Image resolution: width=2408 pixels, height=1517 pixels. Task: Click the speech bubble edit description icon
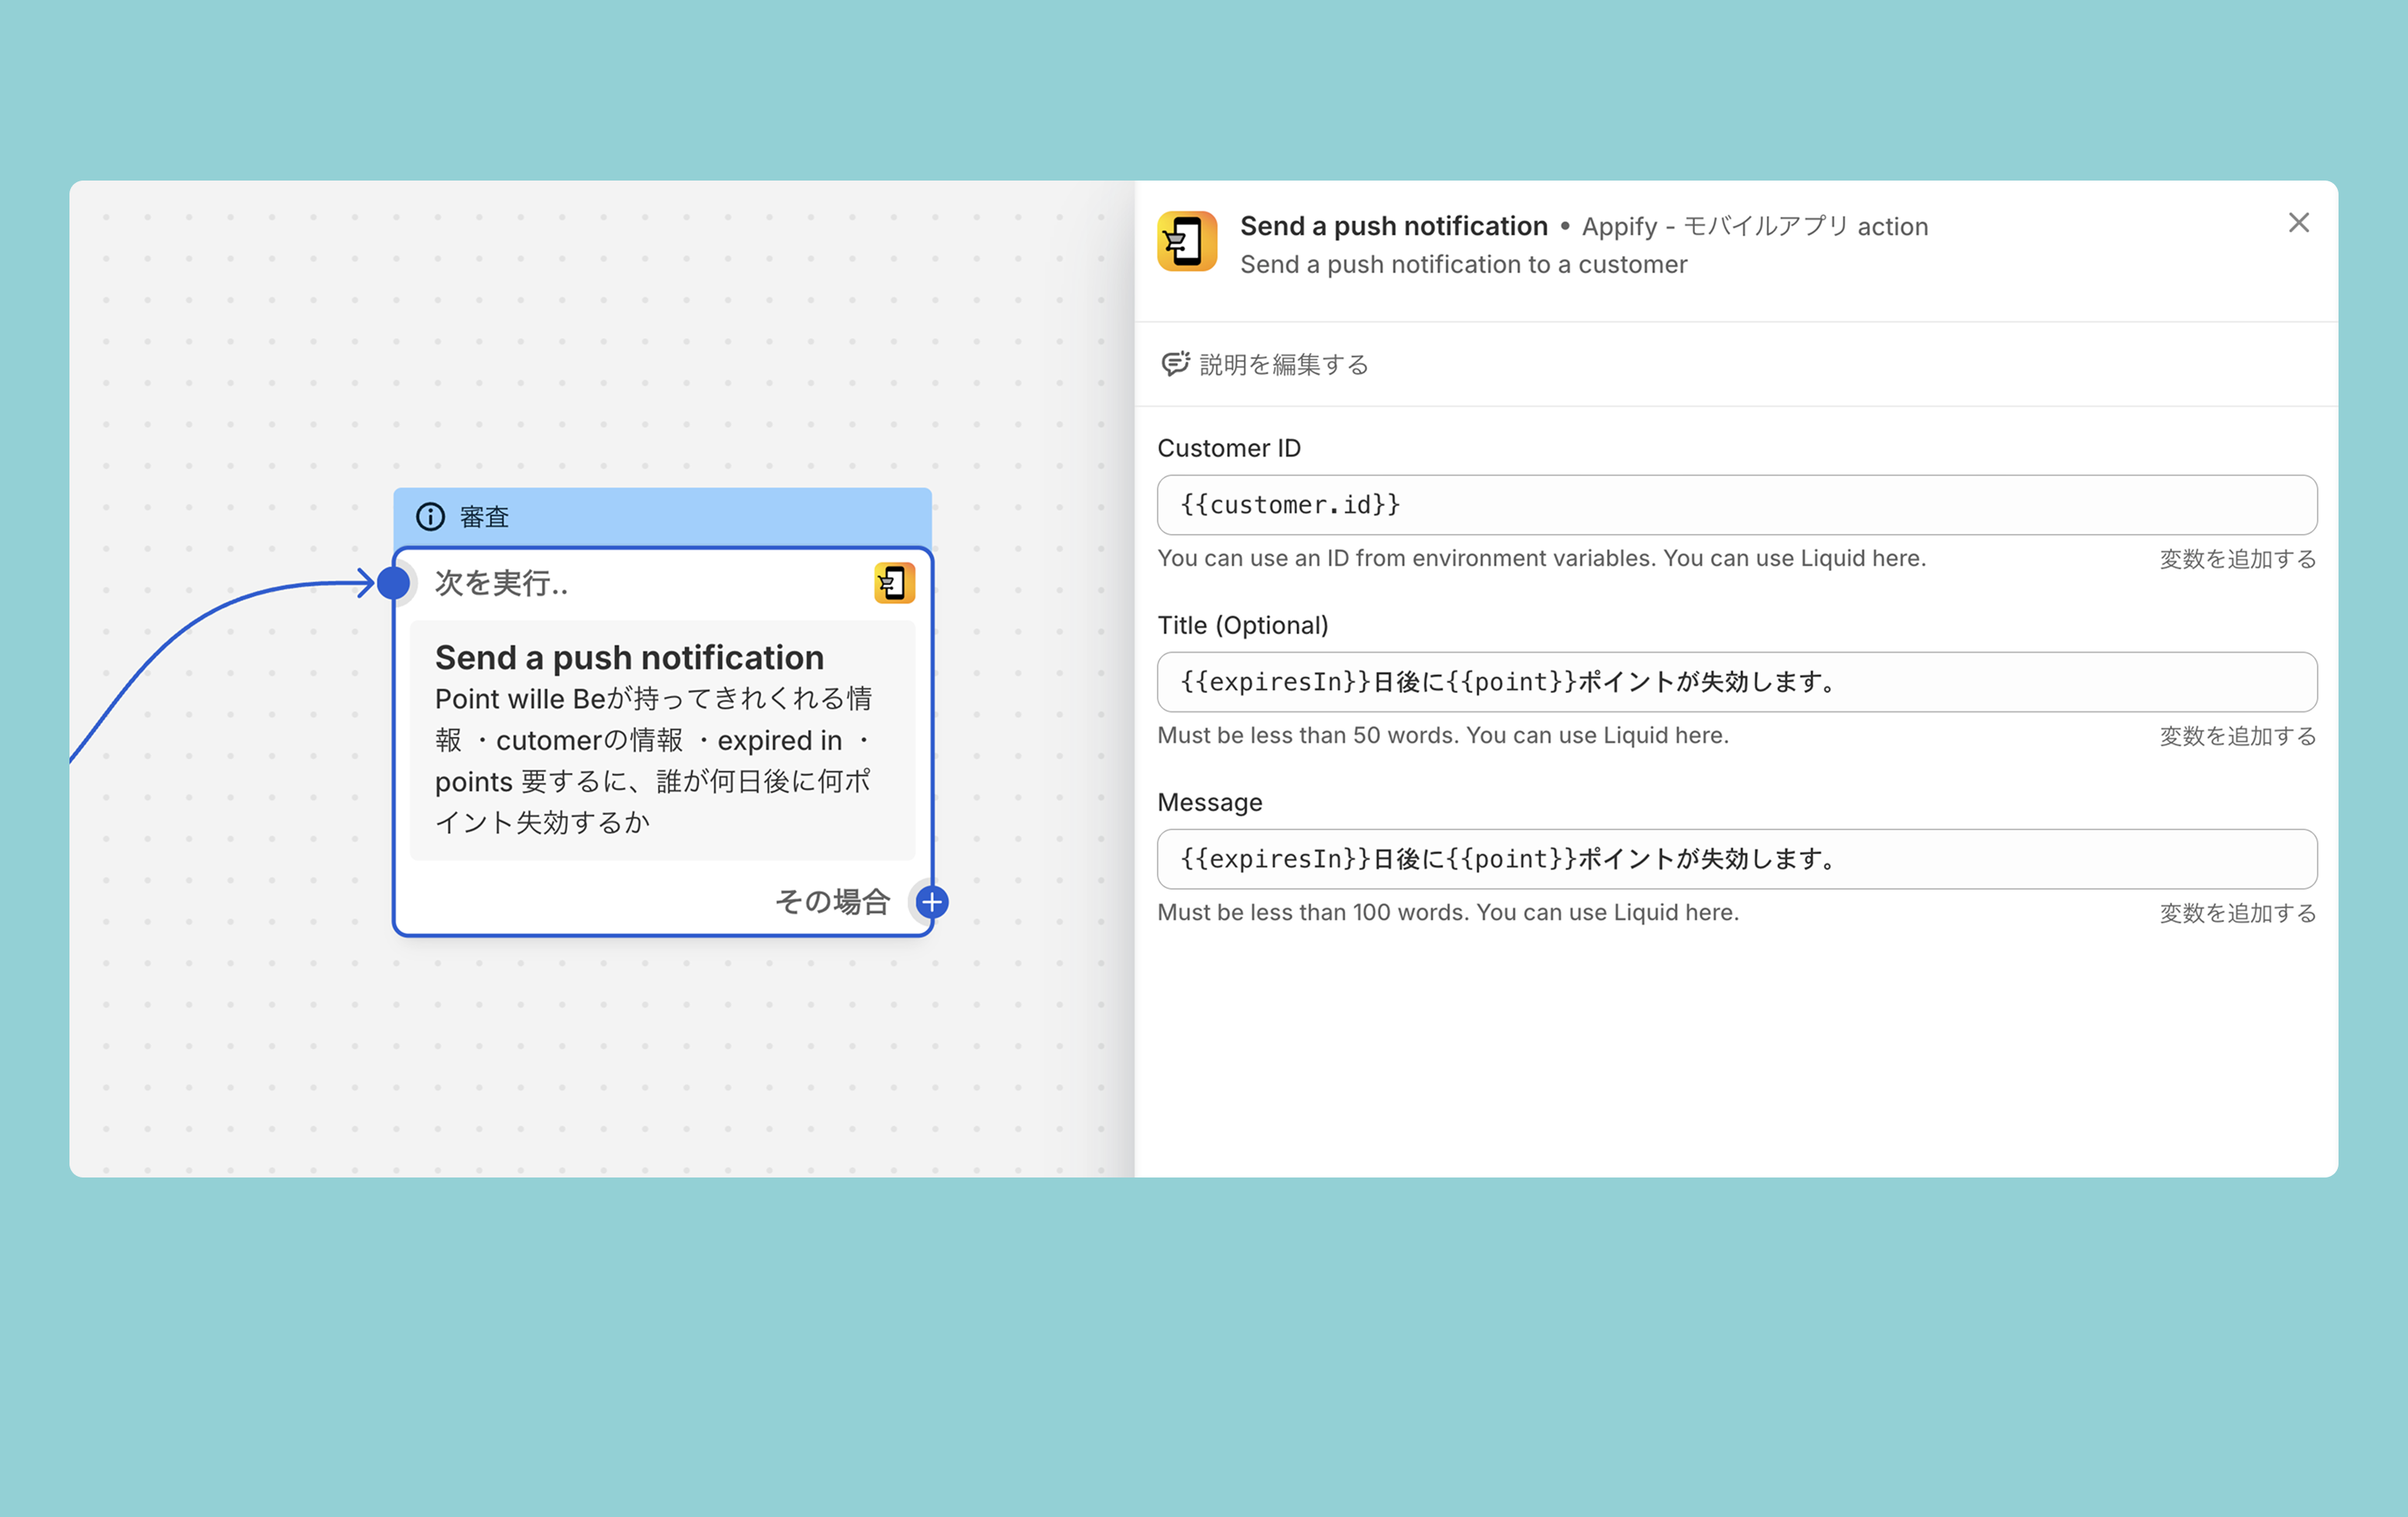pos(1175,364)
